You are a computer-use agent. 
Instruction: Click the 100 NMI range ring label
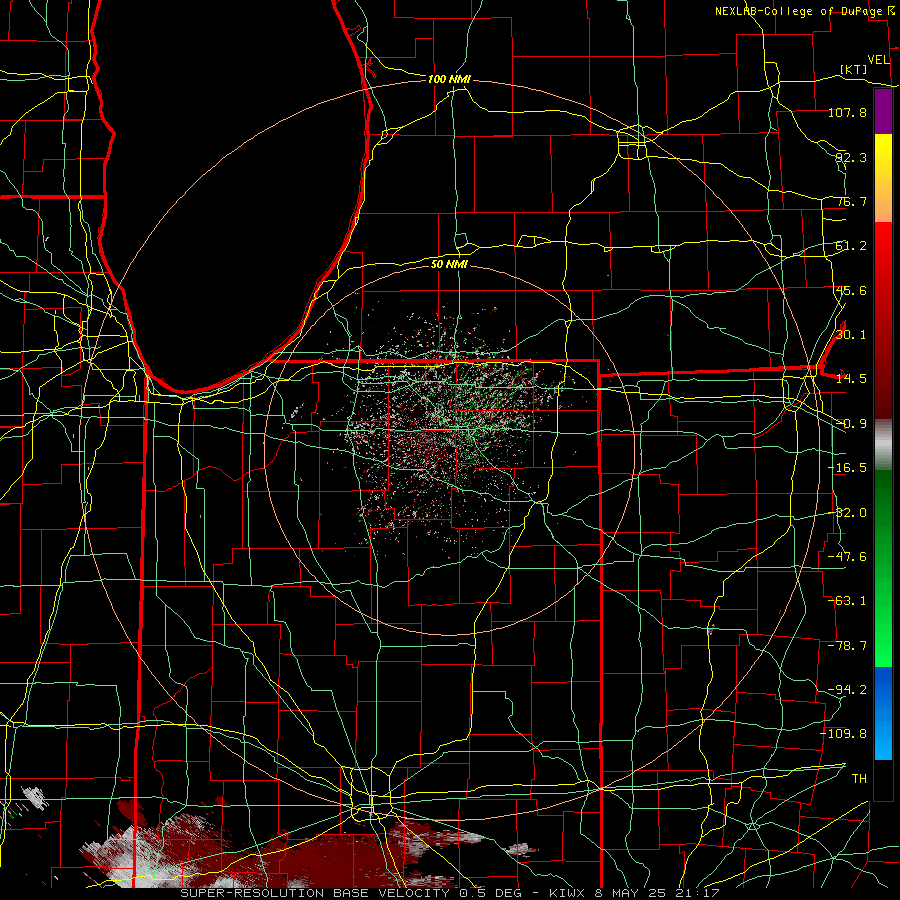click(449, 79)
